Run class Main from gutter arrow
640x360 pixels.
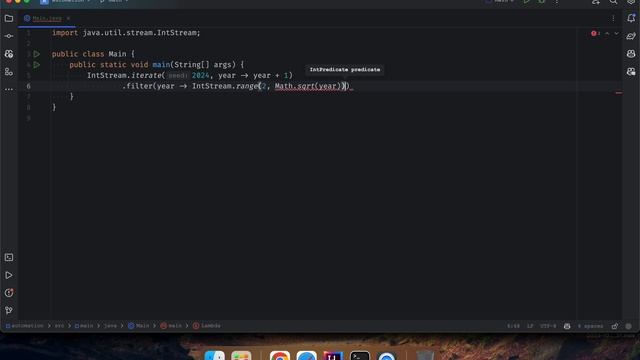click(37, 54)
